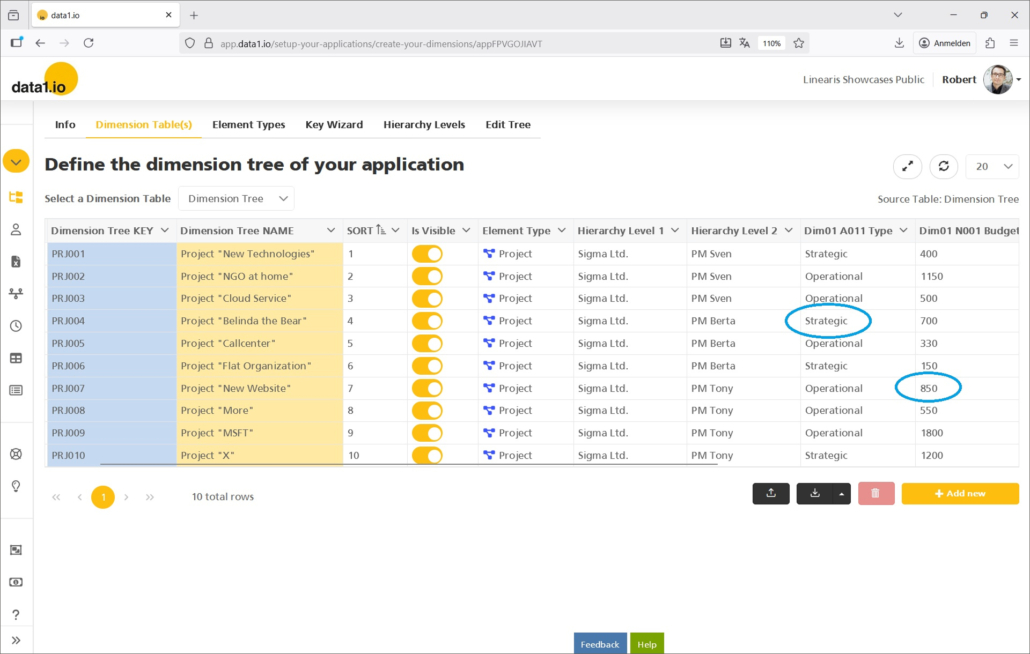Click the lightbulb icon in left sidebar

16,486
